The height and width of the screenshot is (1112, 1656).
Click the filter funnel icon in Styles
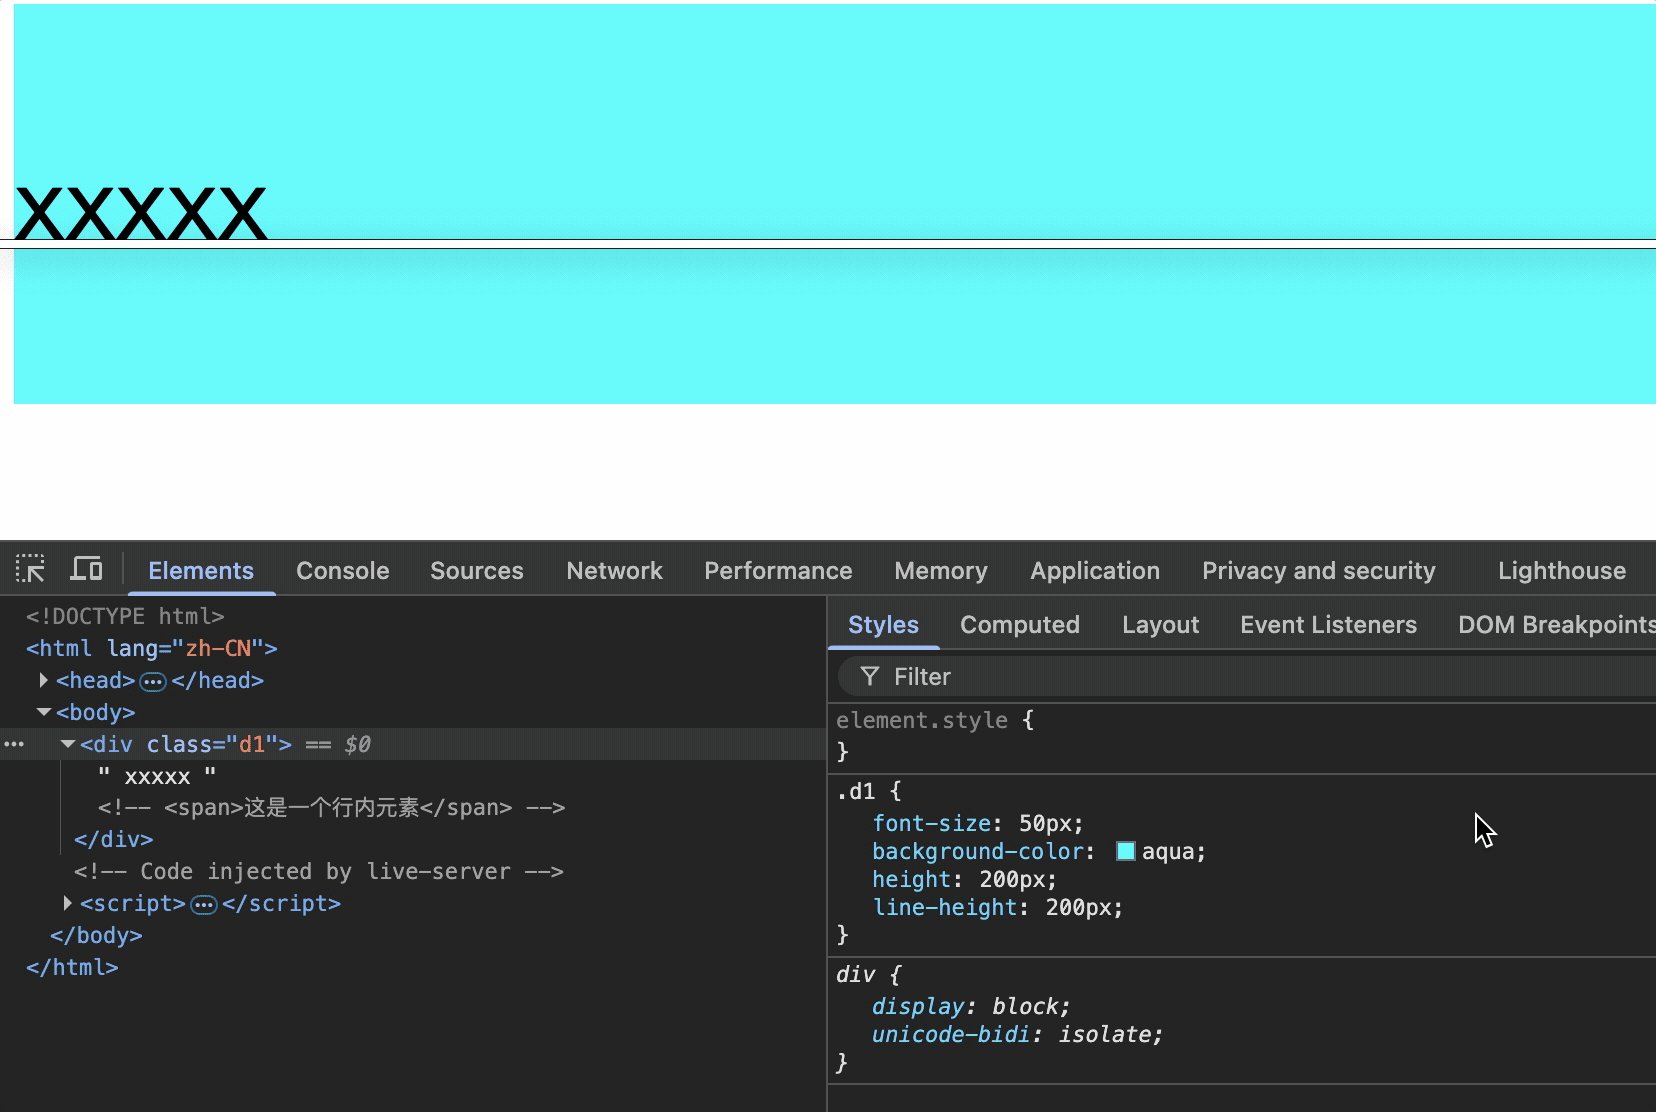coord(870,677)
